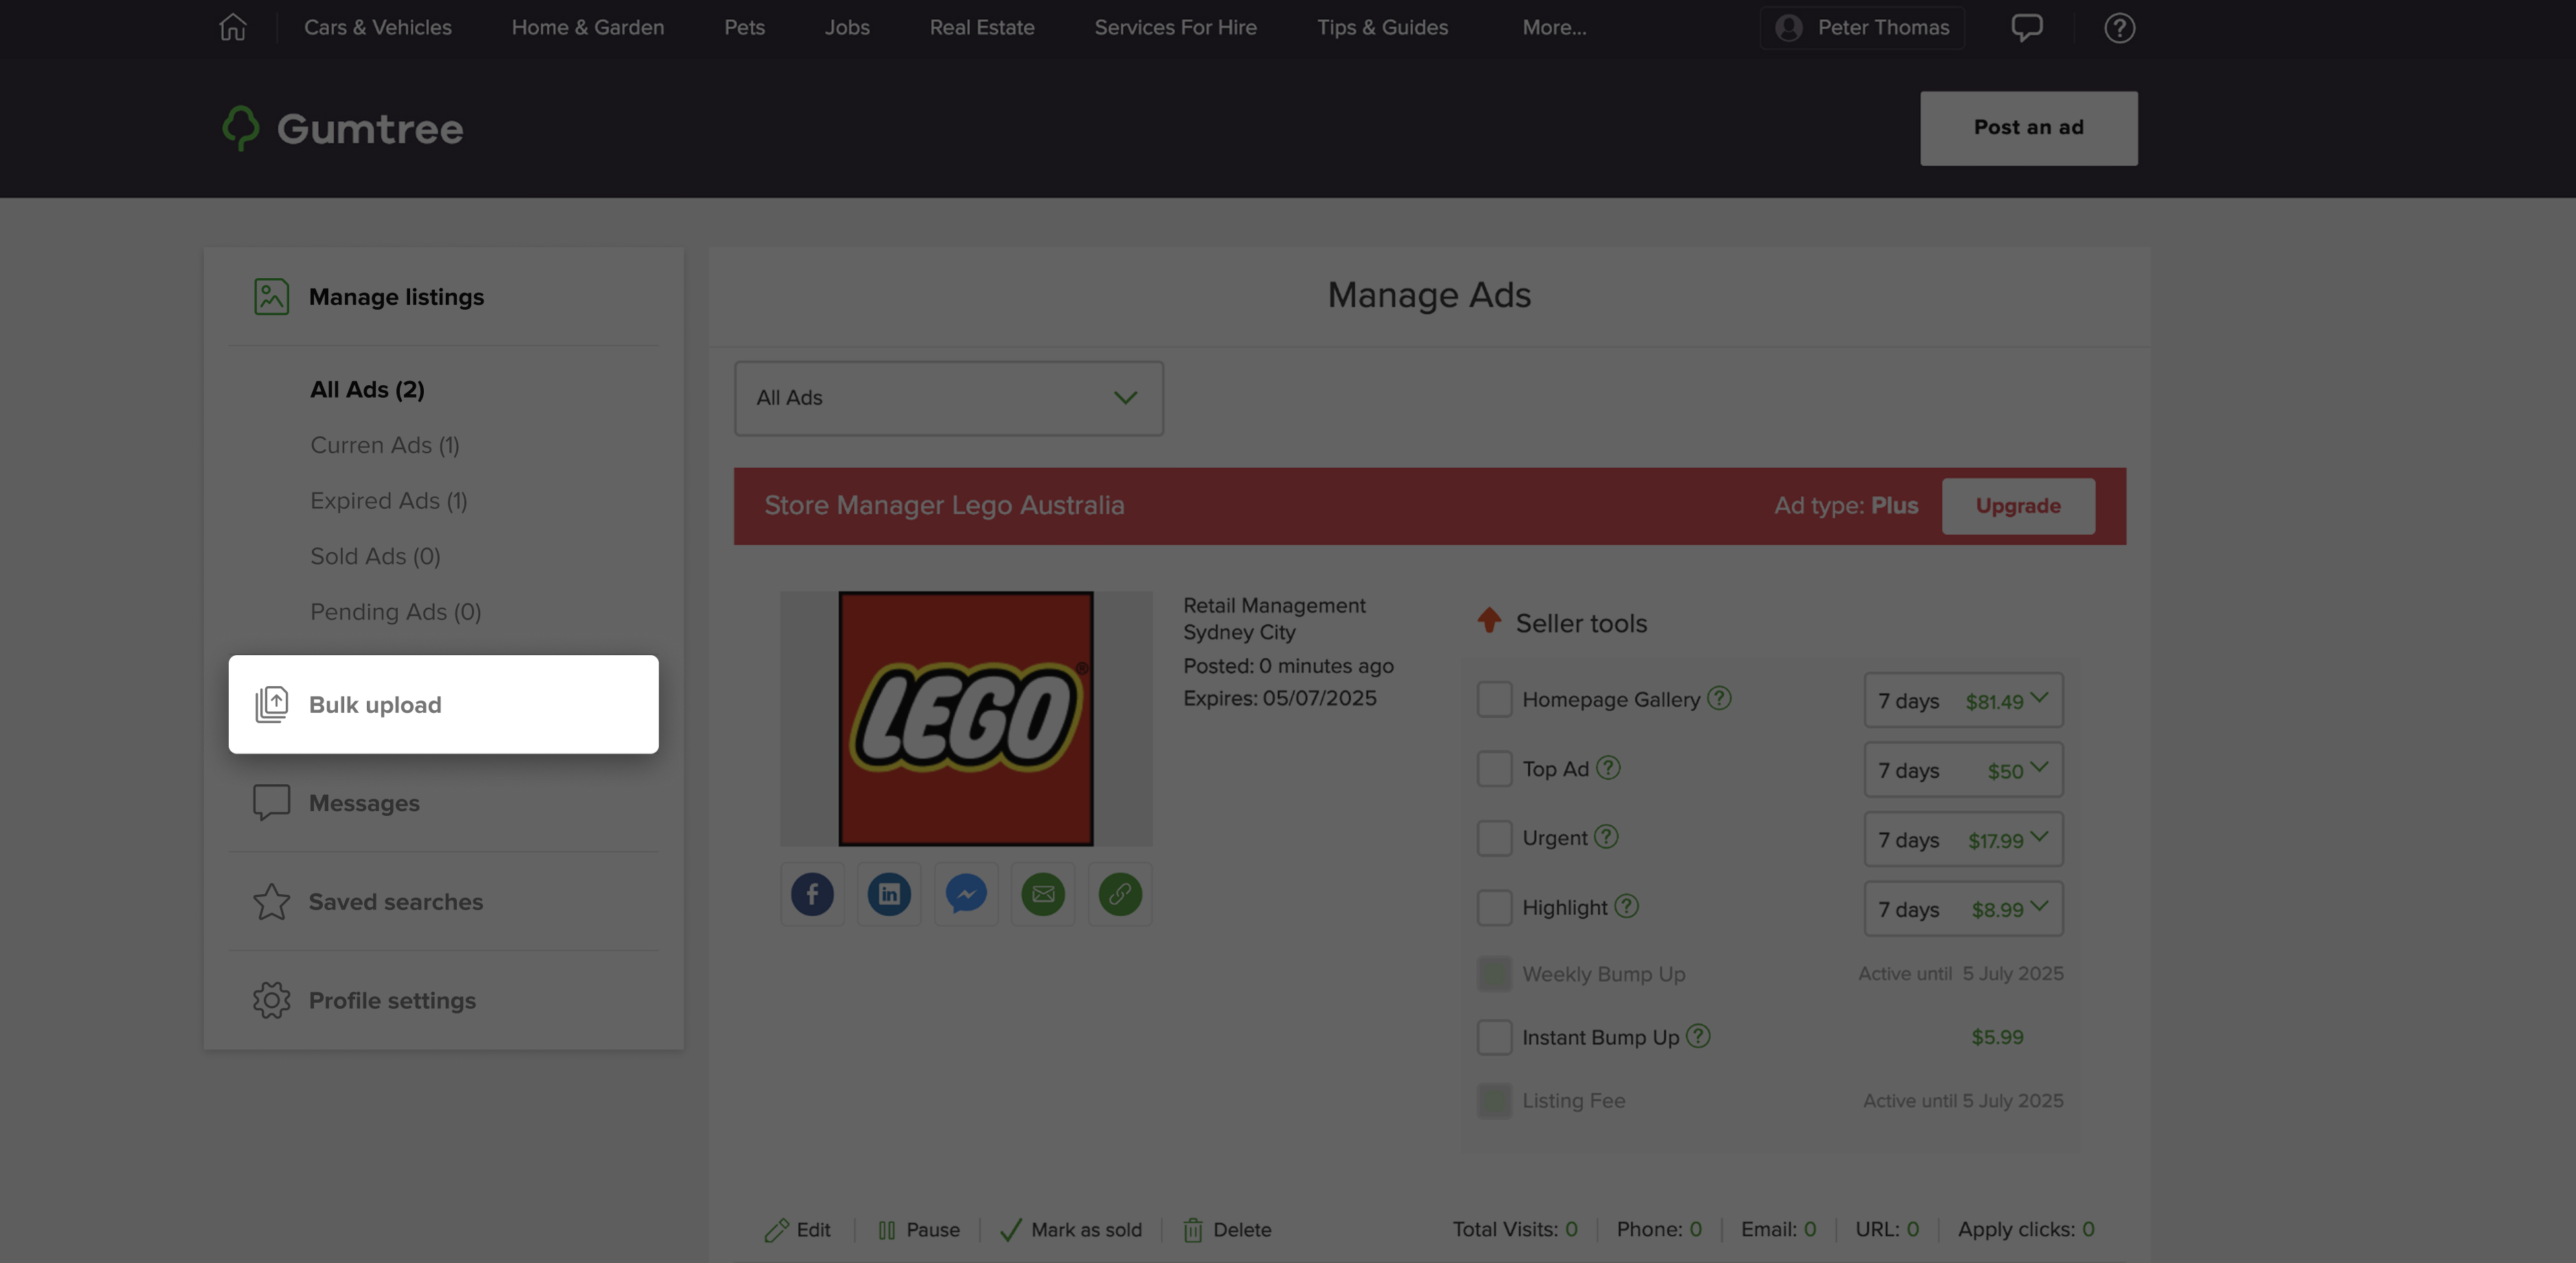Check the Instant Bump Up checkbox

[1494, 1037]
